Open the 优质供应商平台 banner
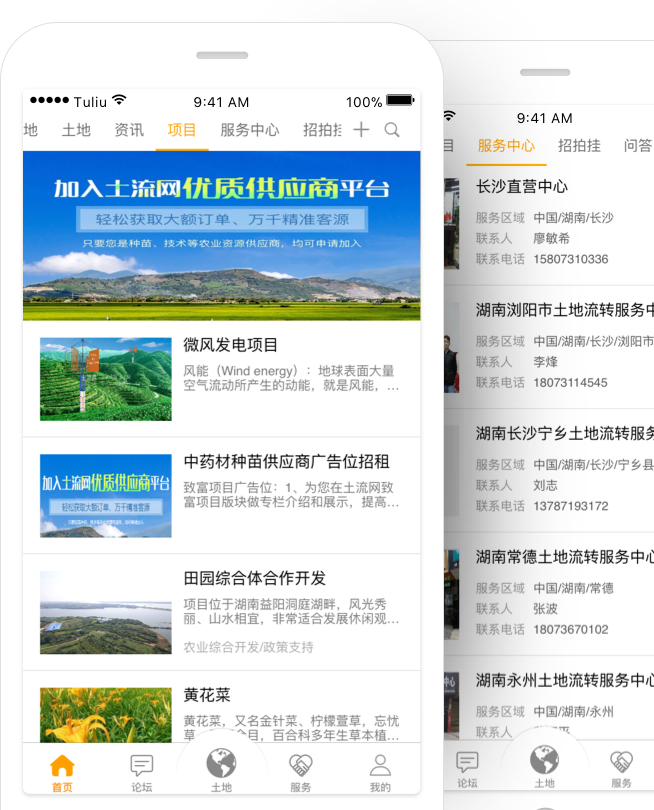 tap(222, 236)
